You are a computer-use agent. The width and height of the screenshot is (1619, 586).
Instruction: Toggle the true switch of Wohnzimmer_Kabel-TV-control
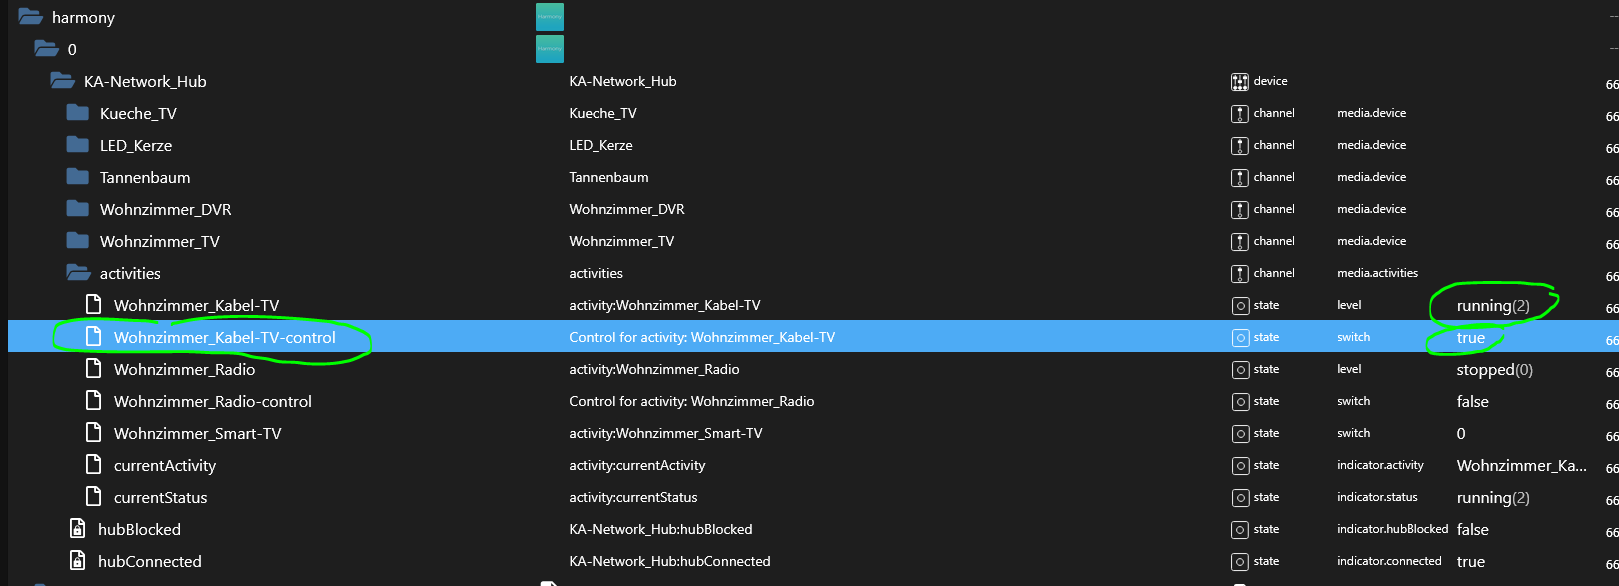(x=1469, y=337)
